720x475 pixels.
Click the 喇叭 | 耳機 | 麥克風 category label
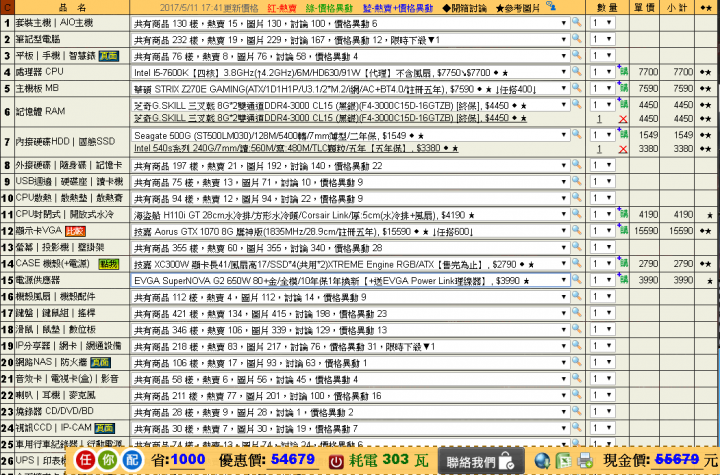point(56,395)
